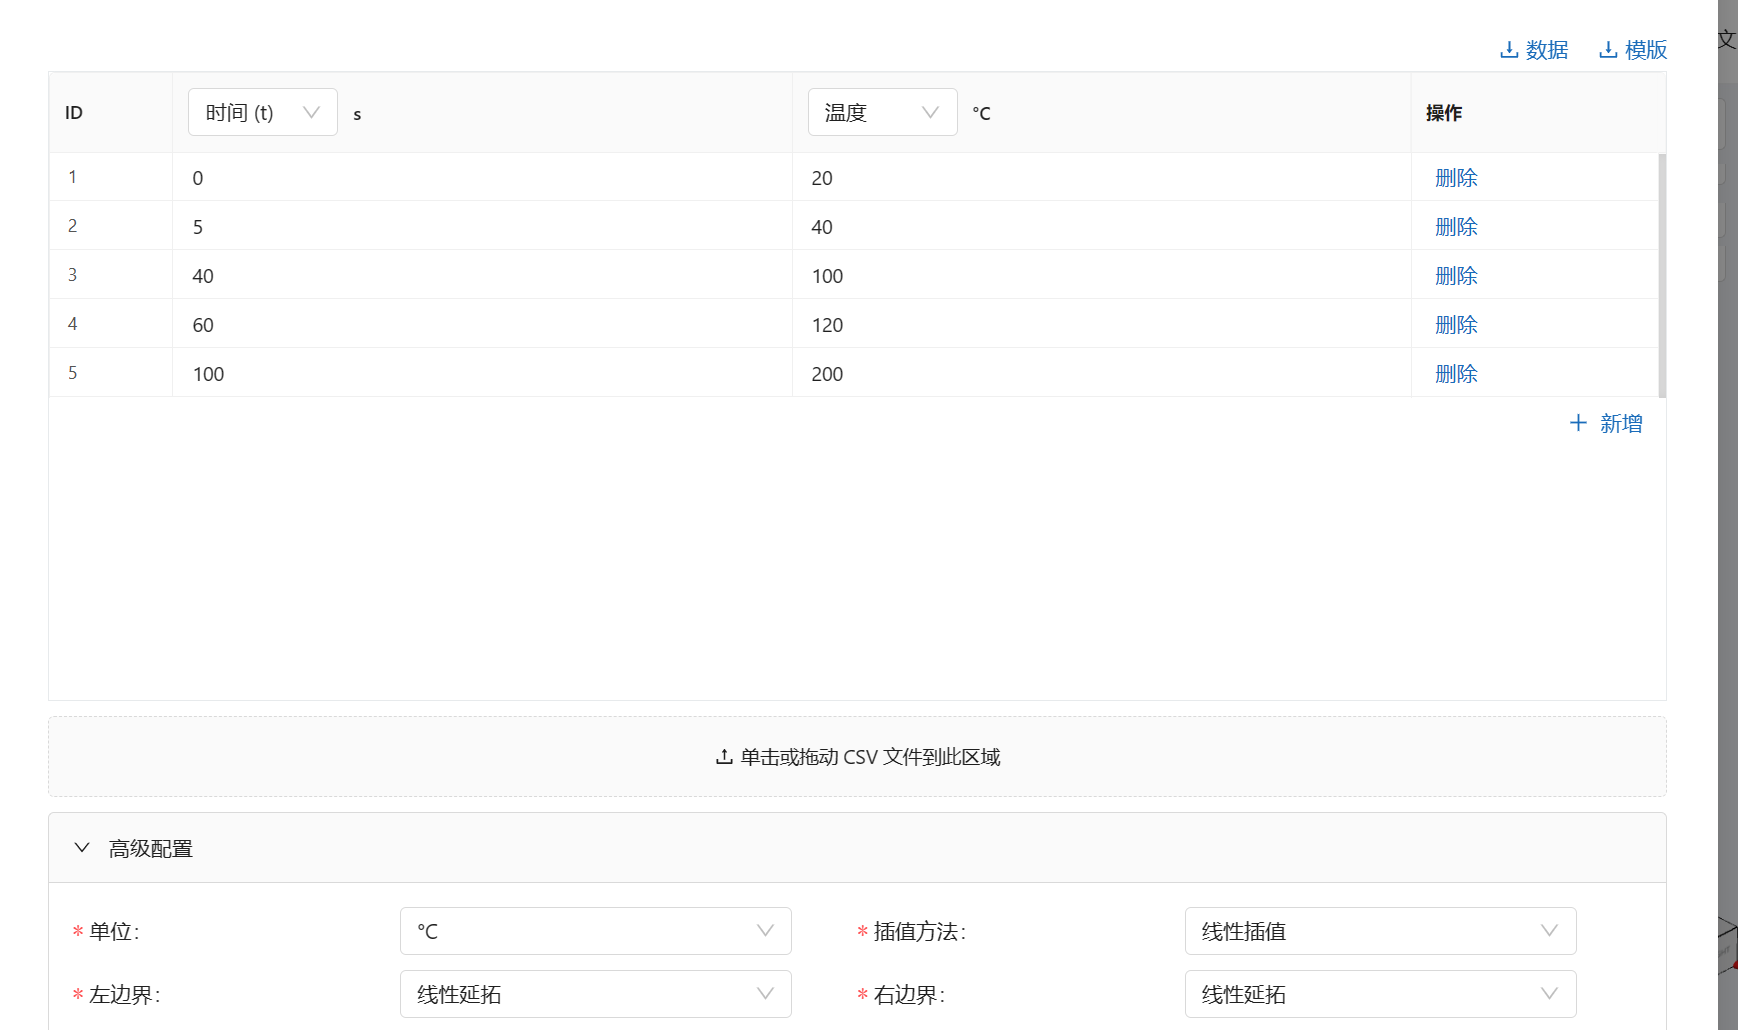
Task: Download template via 模版 link
Action: click(x=1633, y=50)
